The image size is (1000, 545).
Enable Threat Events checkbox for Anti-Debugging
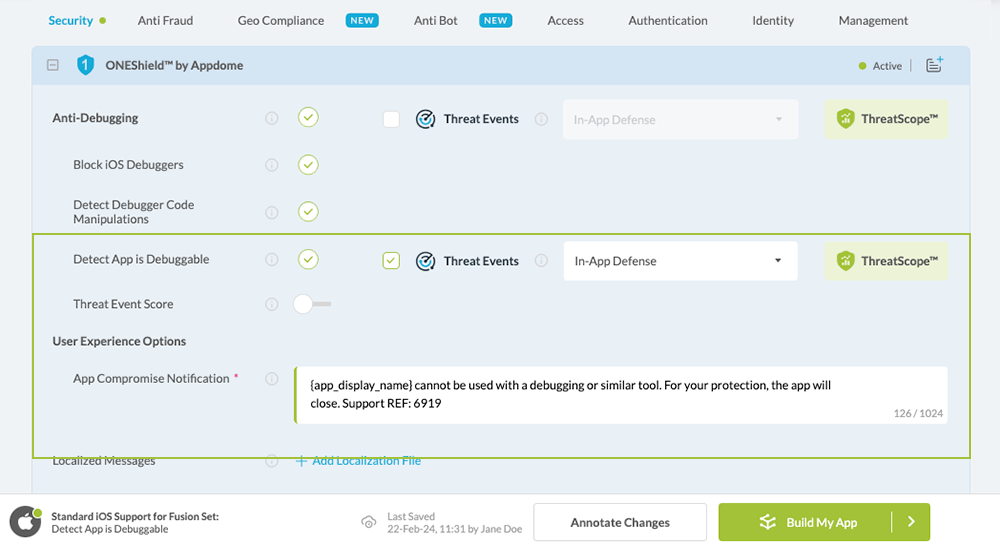pyautogui.click(x=391, y=119)
